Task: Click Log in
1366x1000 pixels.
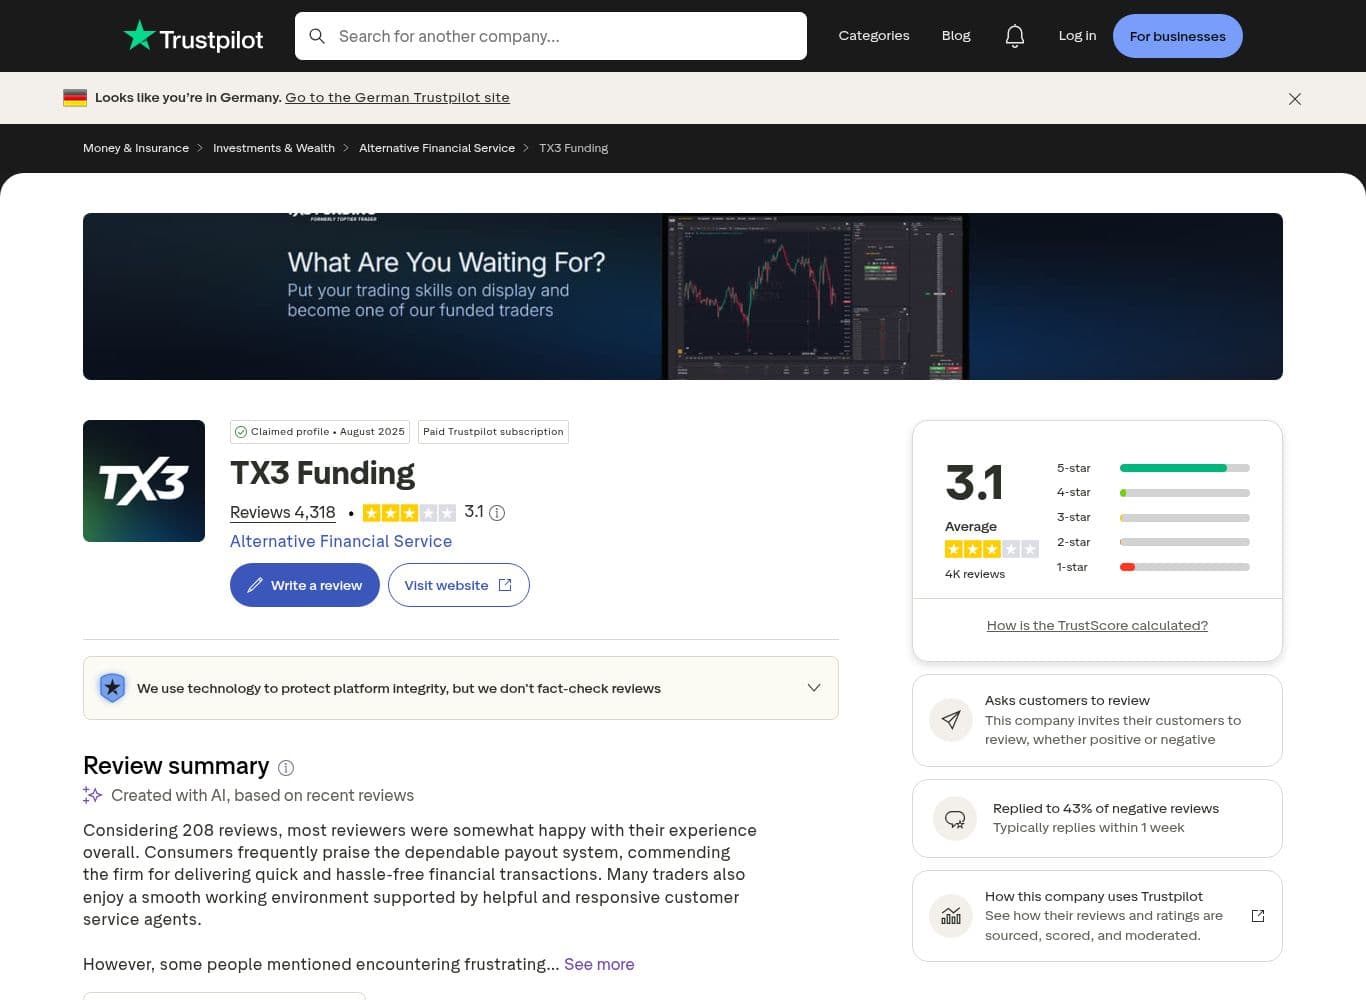Action: (x=1077, y=36)
